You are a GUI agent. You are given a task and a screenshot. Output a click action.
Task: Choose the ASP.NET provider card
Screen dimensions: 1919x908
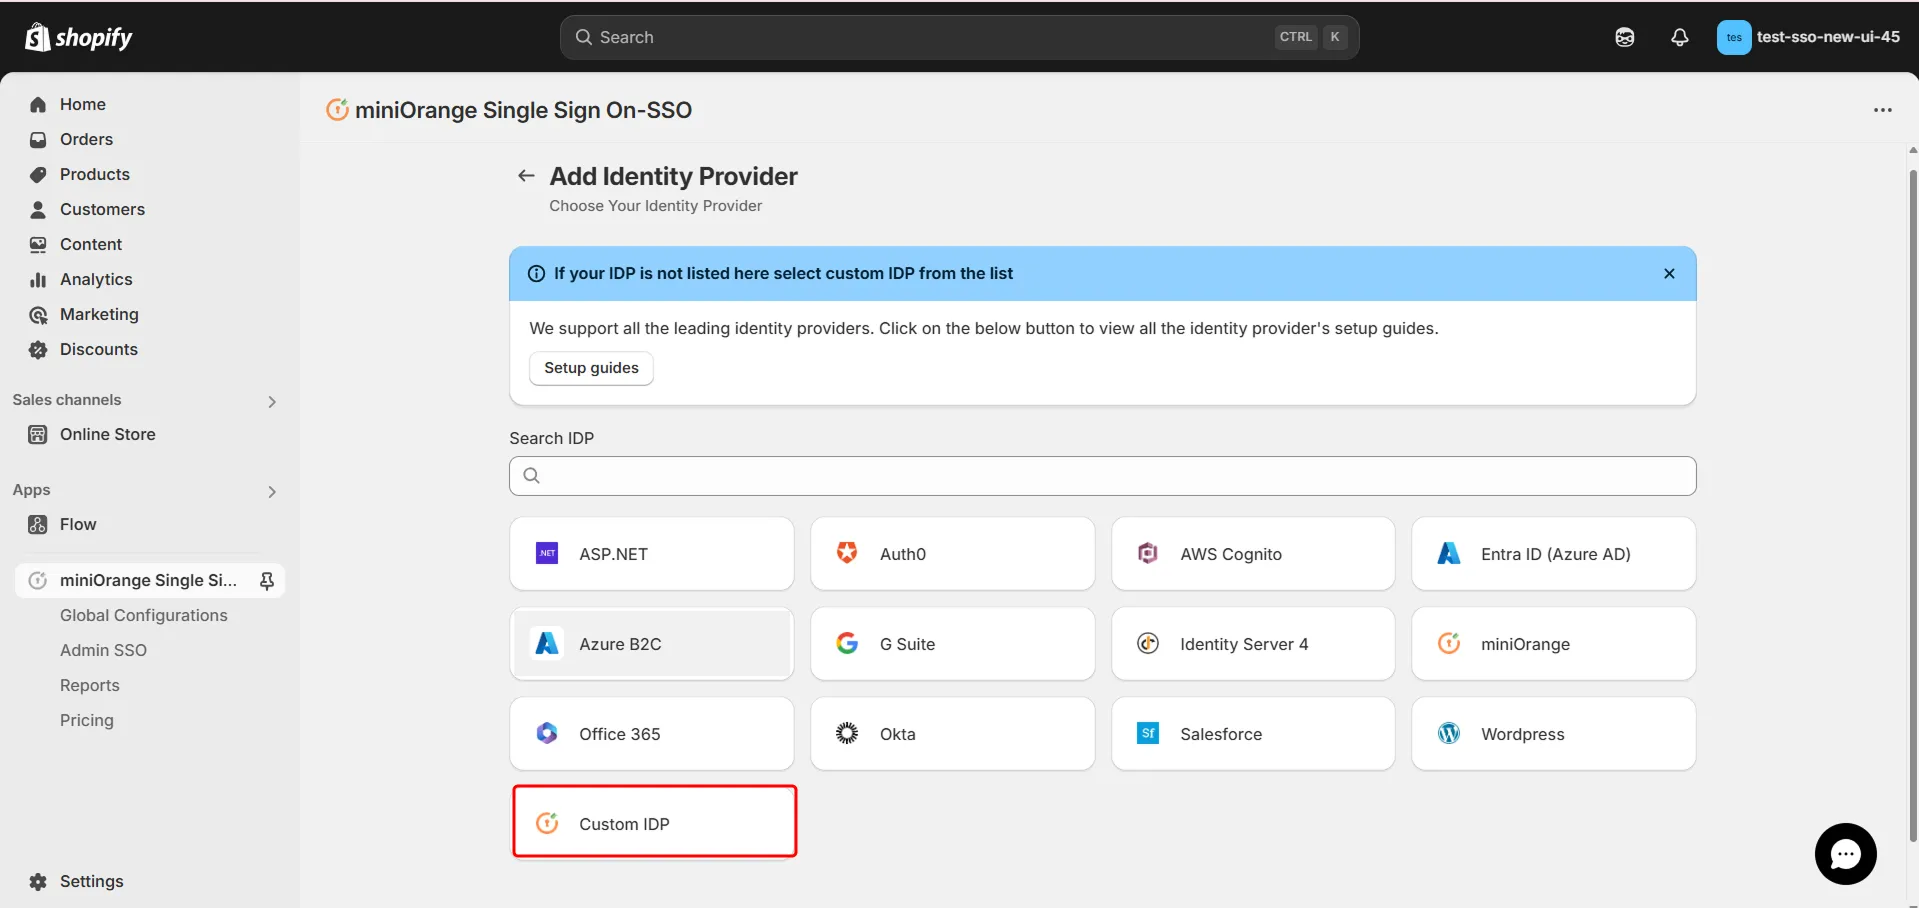[652, 554]
